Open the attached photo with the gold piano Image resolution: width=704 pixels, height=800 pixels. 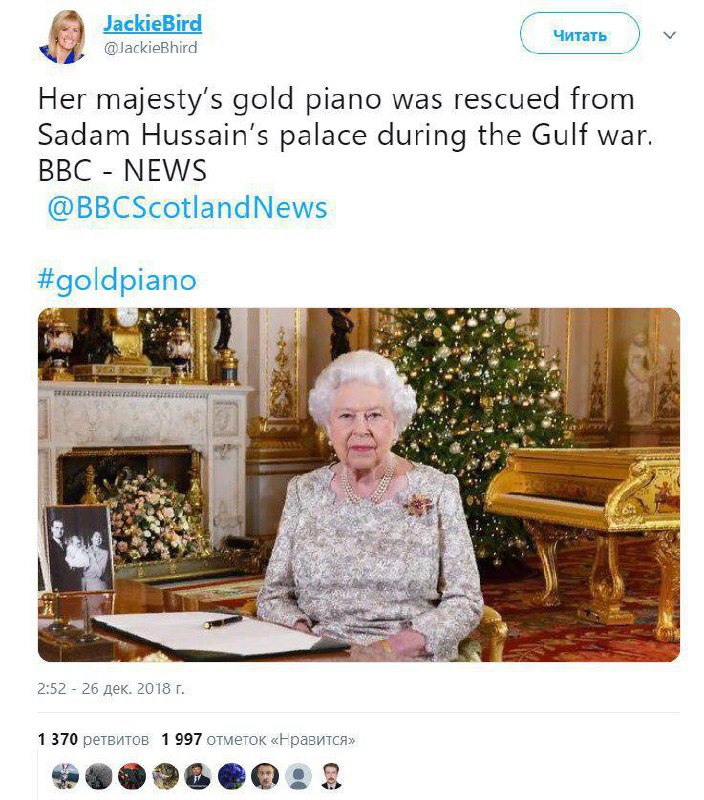tap(359, 485)
